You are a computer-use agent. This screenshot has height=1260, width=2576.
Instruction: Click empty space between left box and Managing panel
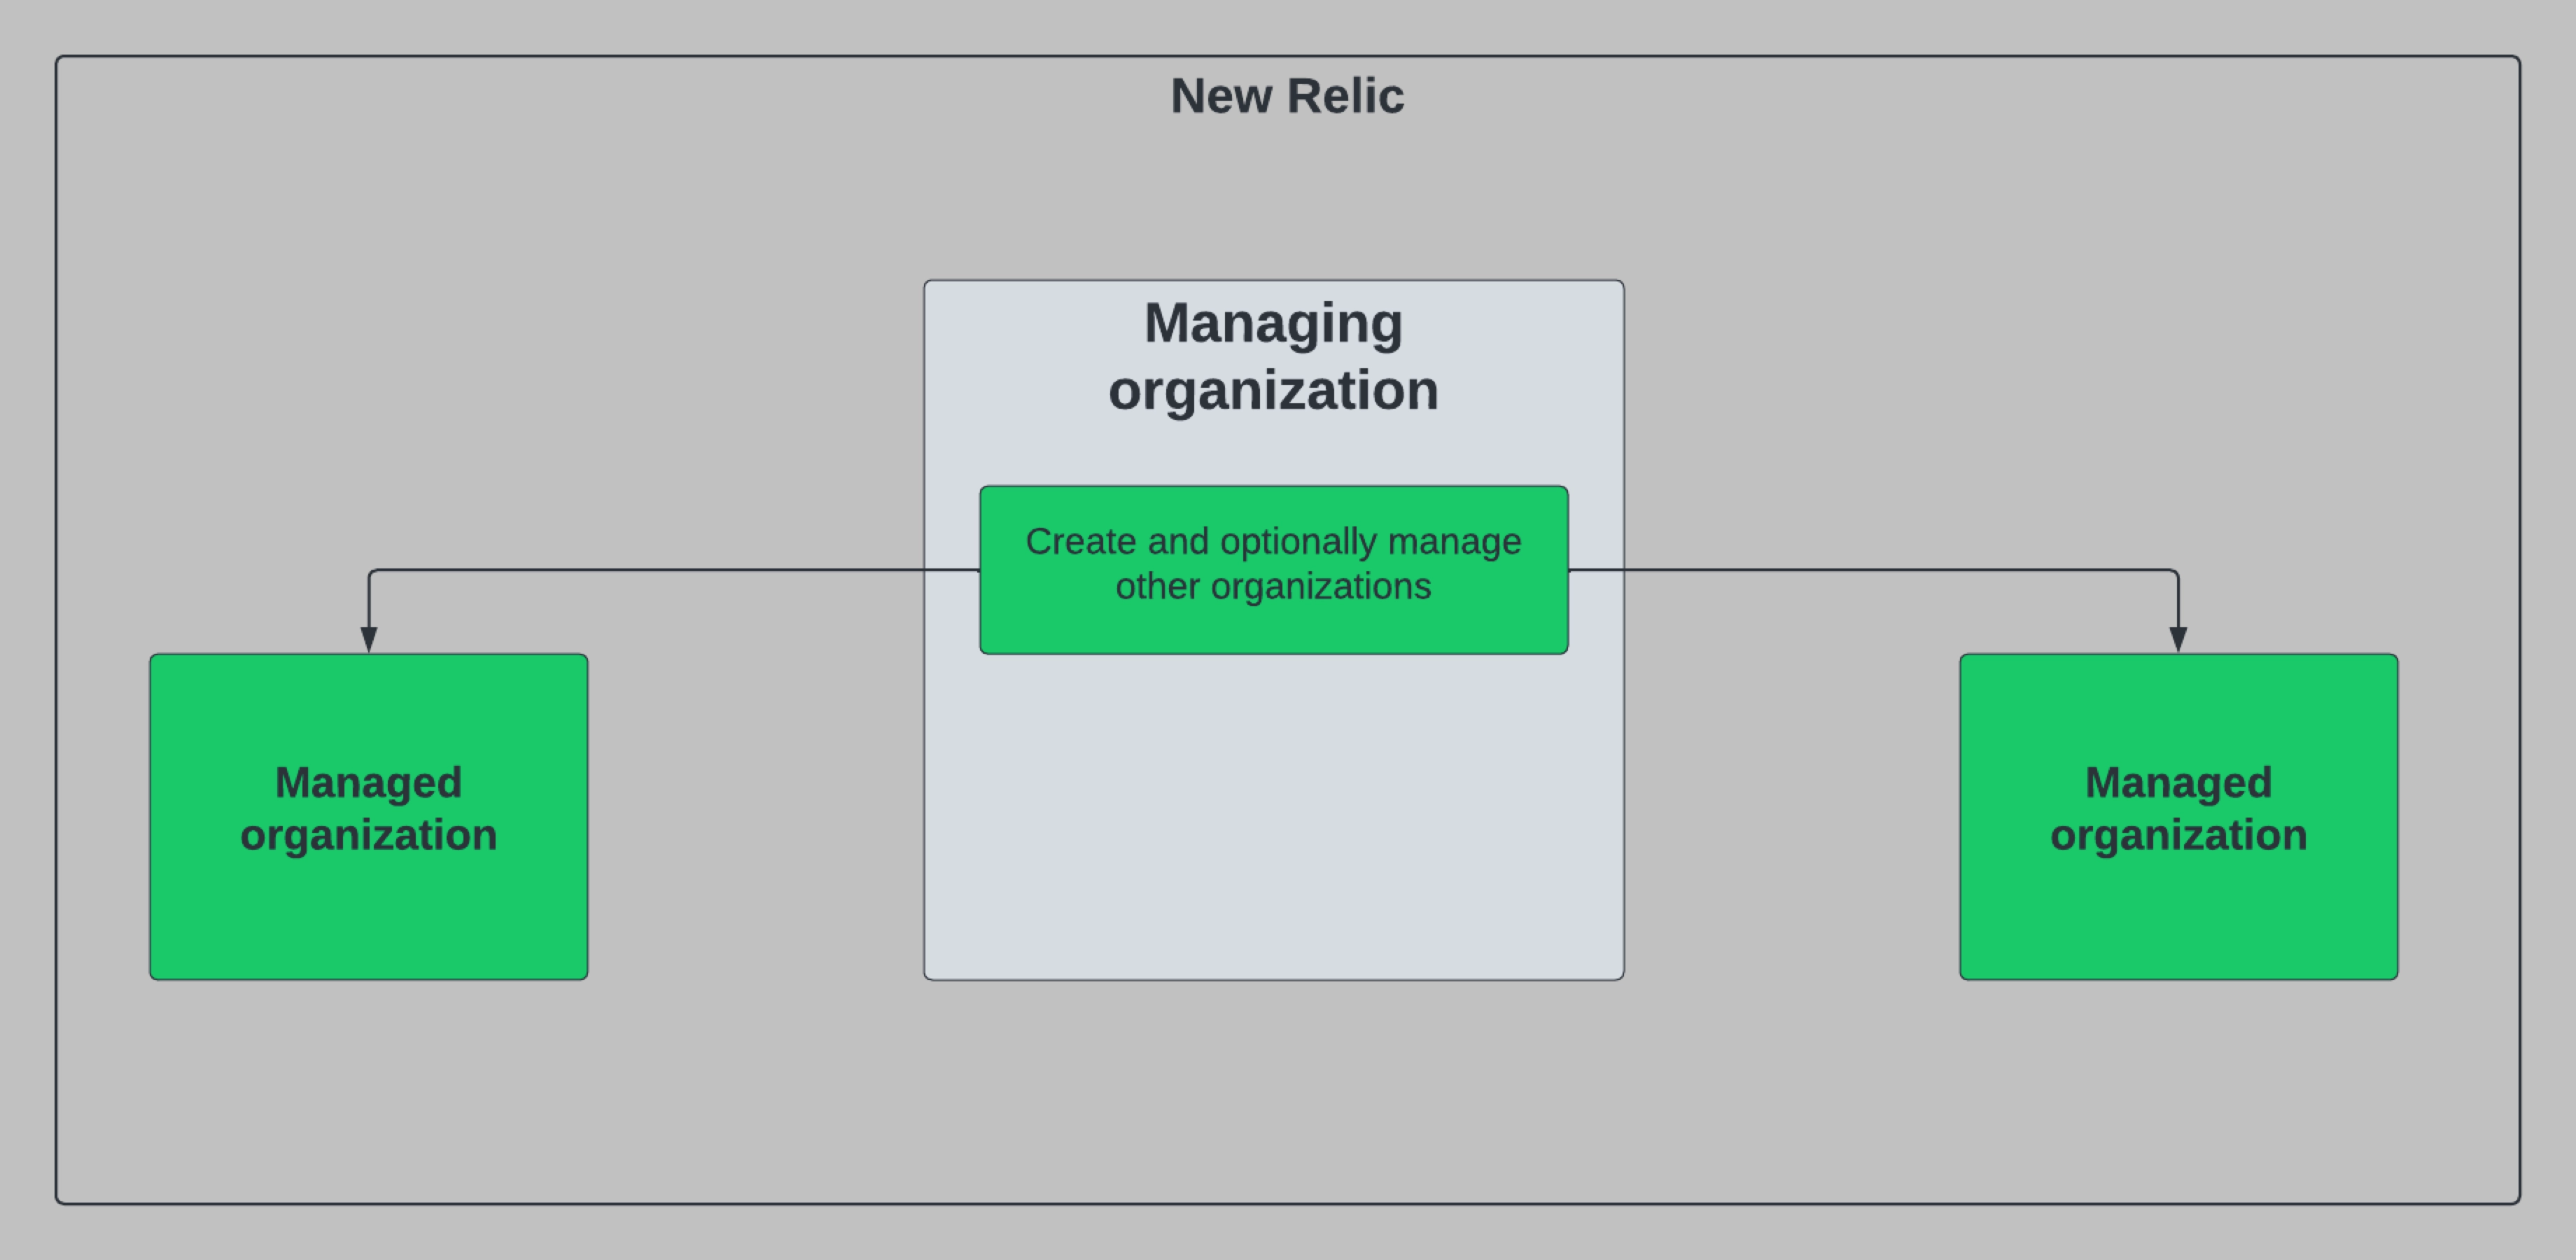click(755, 800)
